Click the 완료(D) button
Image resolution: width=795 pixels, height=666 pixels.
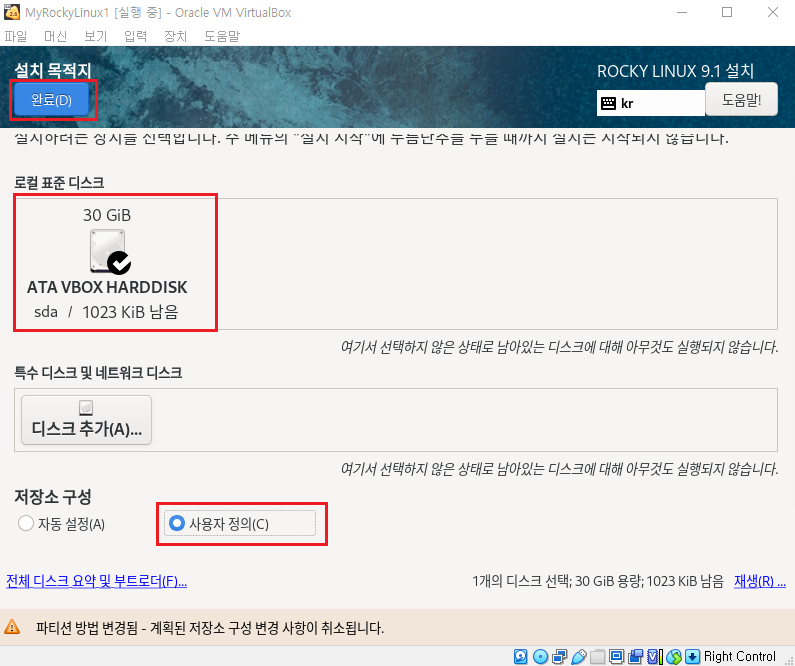pyautogui.click(x=51, y=100)
